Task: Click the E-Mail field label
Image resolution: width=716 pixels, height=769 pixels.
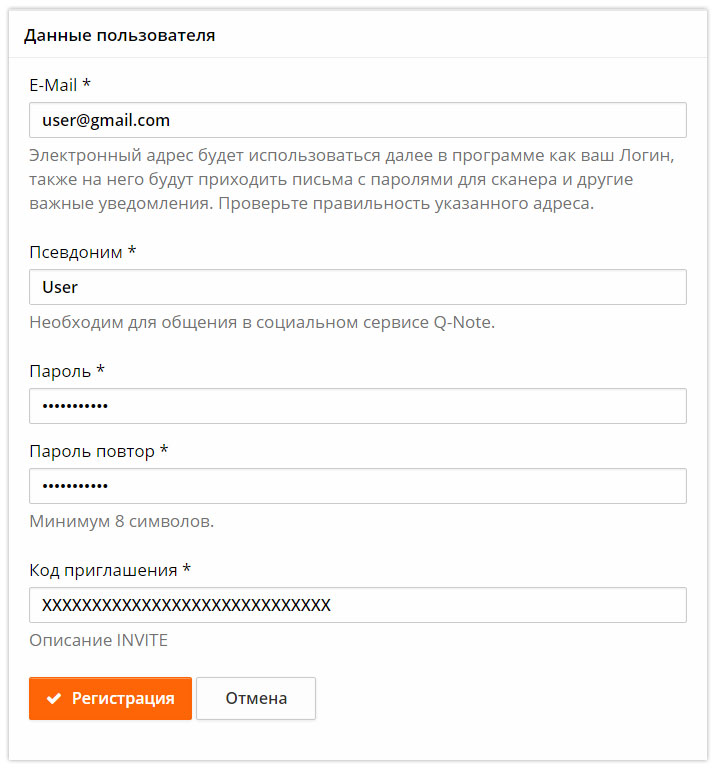Action: (54, 85)
